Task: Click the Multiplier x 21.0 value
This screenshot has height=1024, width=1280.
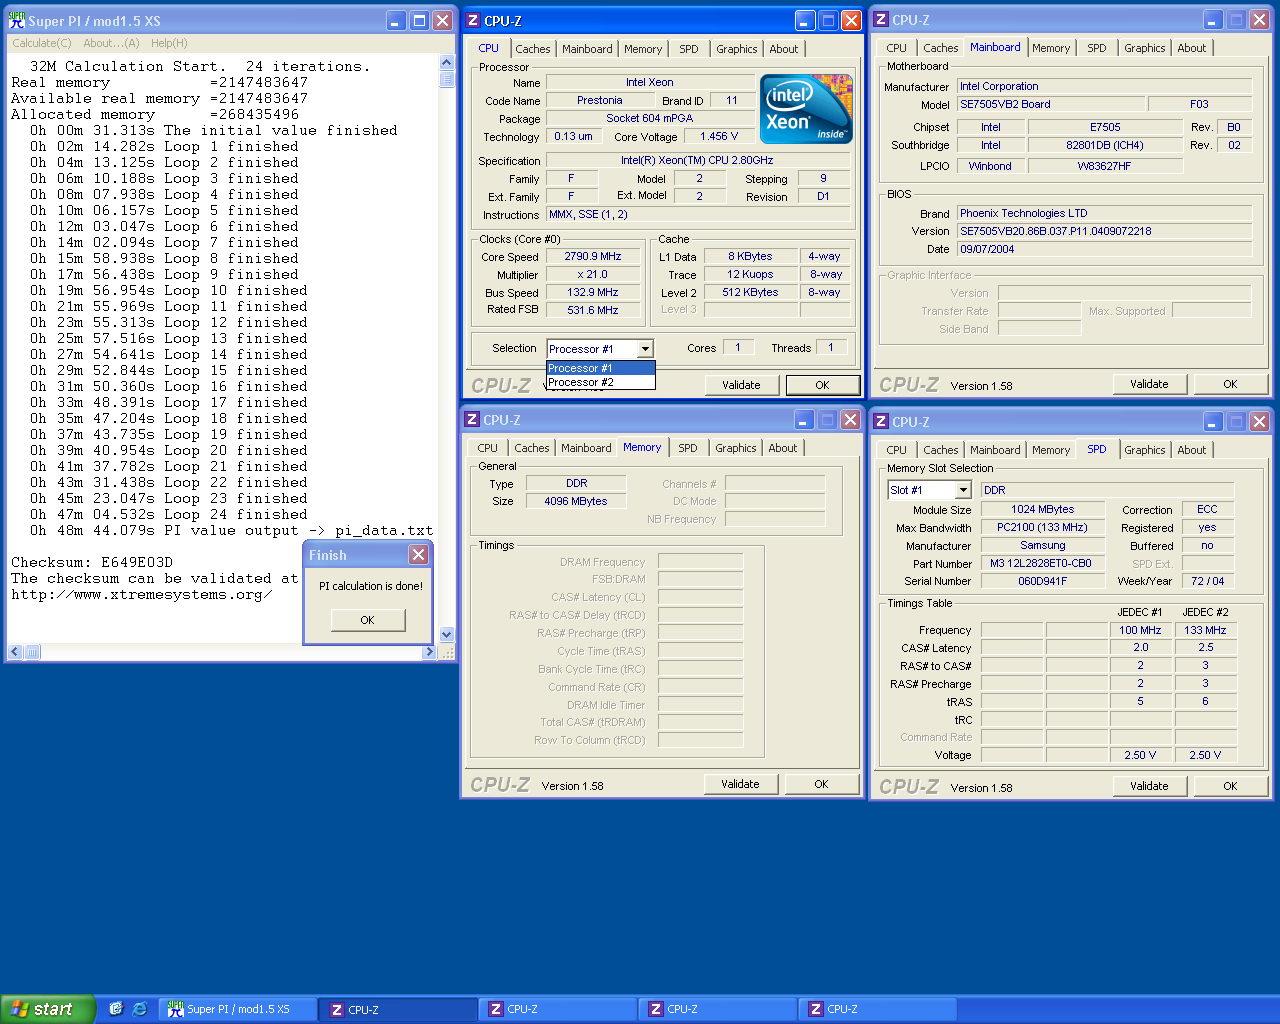Action: click(x=593, y=274)
